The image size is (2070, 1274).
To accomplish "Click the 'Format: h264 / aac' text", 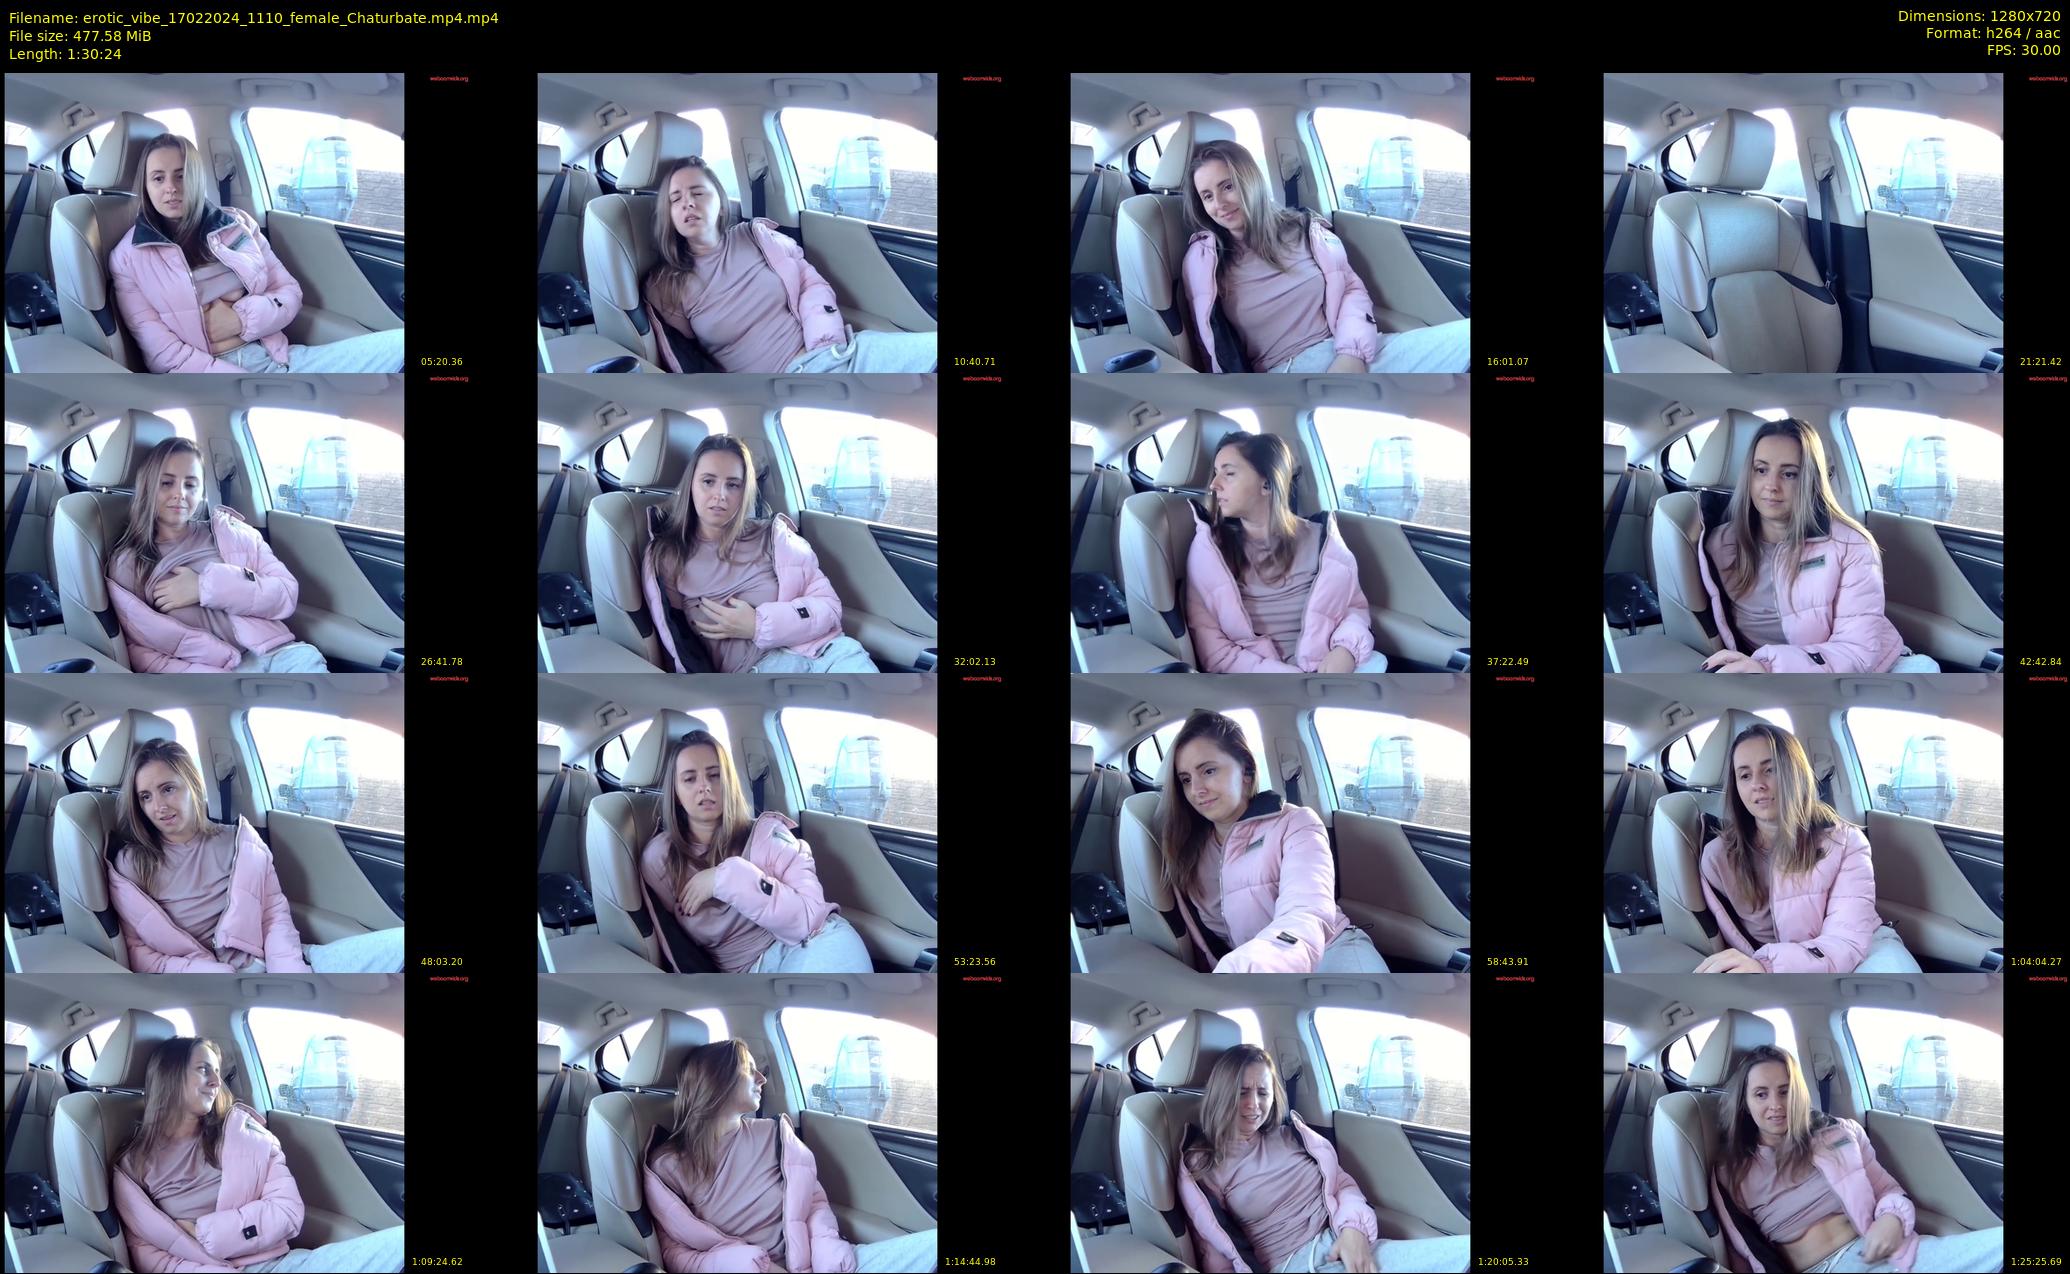I will [1993, 33].
